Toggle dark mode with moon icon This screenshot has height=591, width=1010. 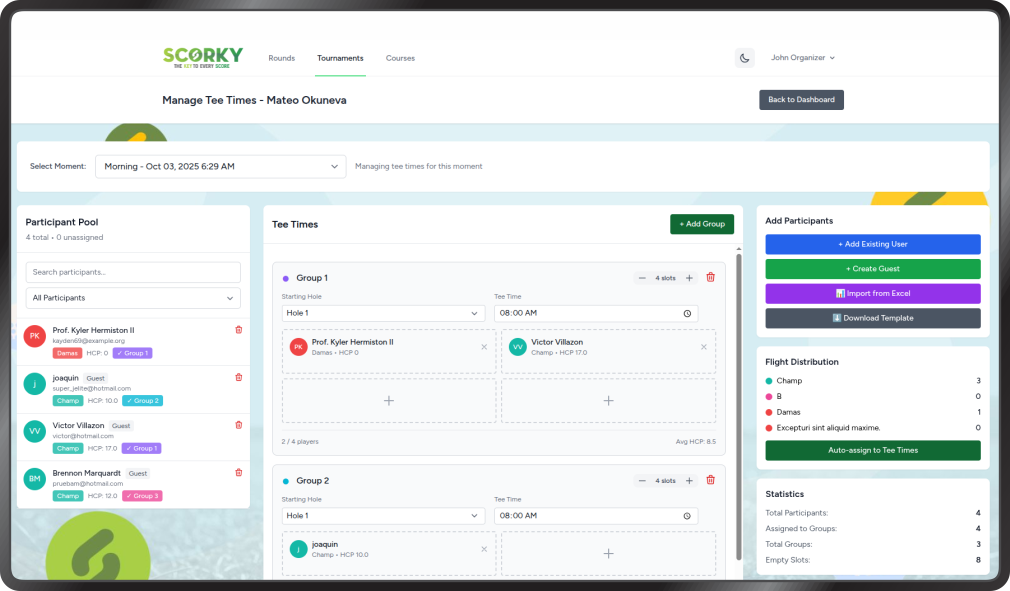pos(744,58)
